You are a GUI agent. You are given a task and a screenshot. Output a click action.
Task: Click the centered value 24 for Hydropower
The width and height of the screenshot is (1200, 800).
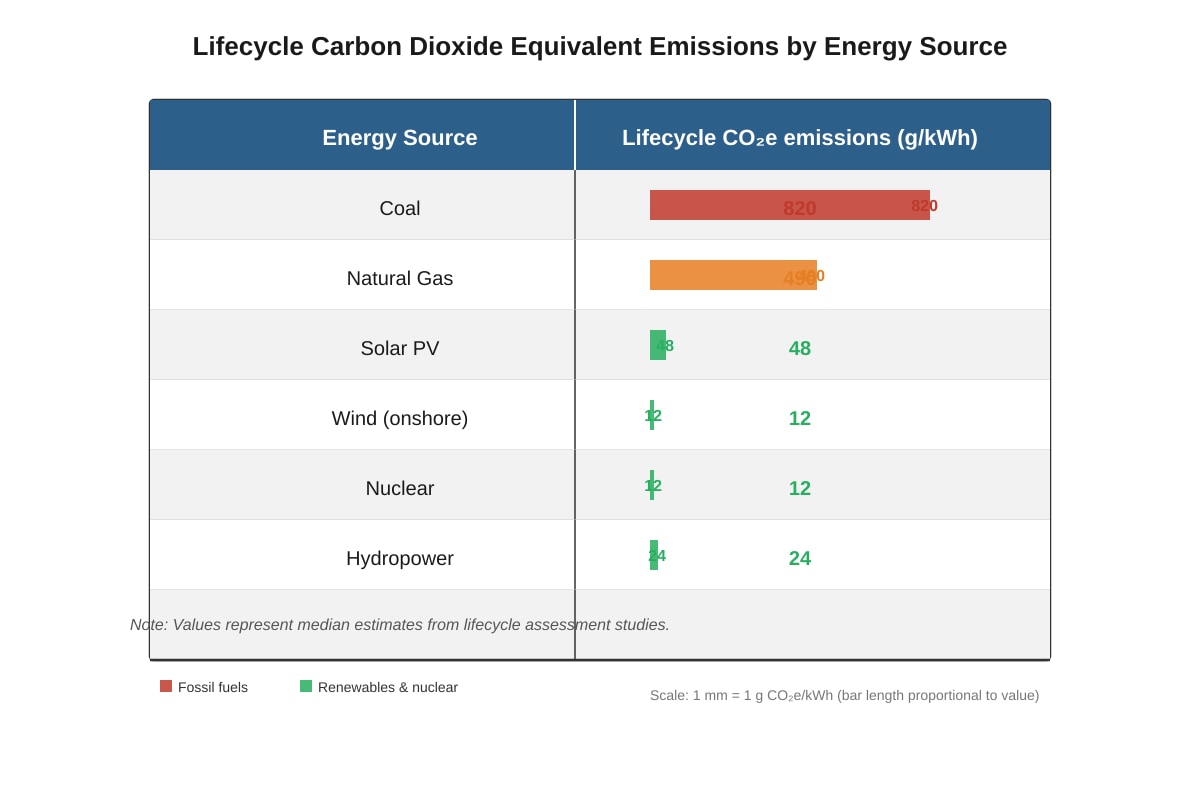point(800,558)
